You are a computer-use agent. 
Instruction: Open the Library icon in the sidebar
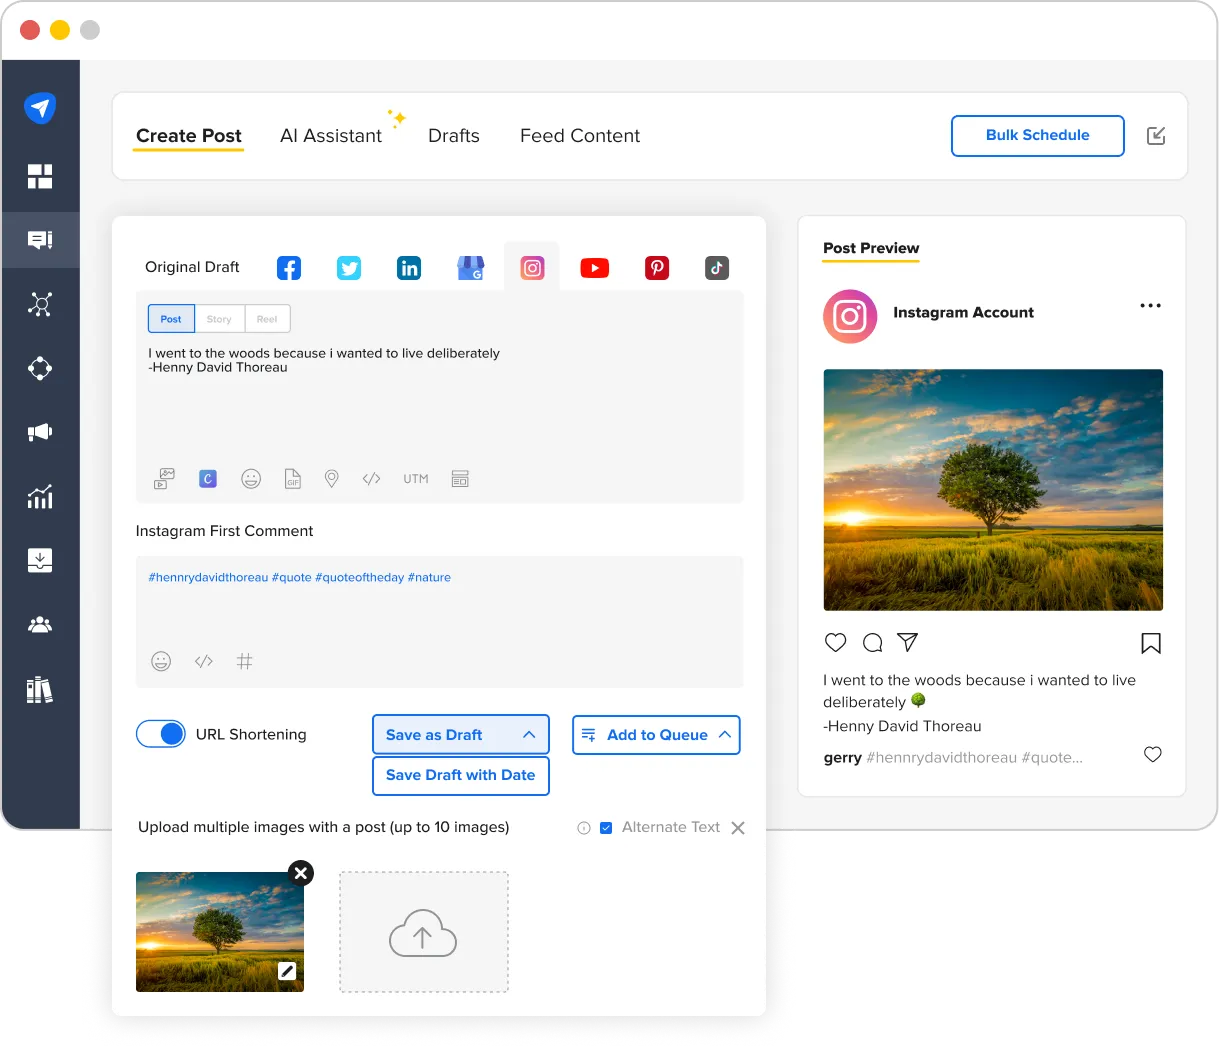point(41,689)
